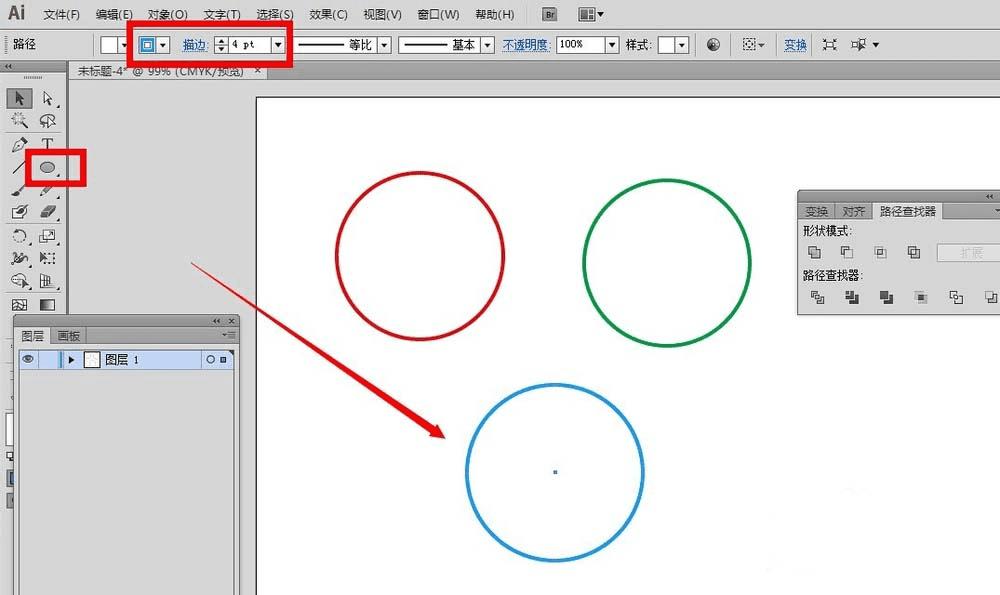Toggle visibility eye of 图层 1
The height and width of the screenshot is (595, 1000).
tap(28, 360)
